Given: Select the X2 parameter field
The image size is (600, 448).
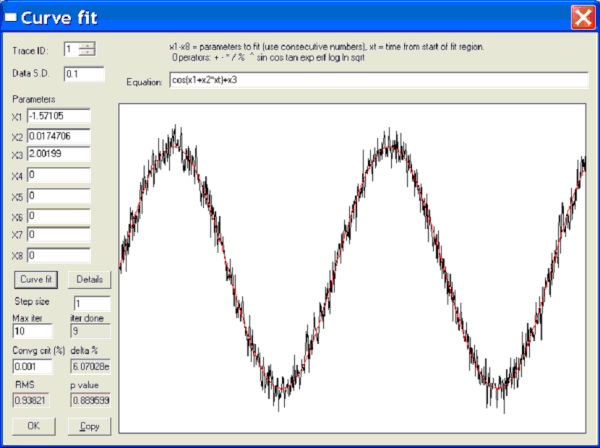Looking at the screenshot, I should point(59,137).
